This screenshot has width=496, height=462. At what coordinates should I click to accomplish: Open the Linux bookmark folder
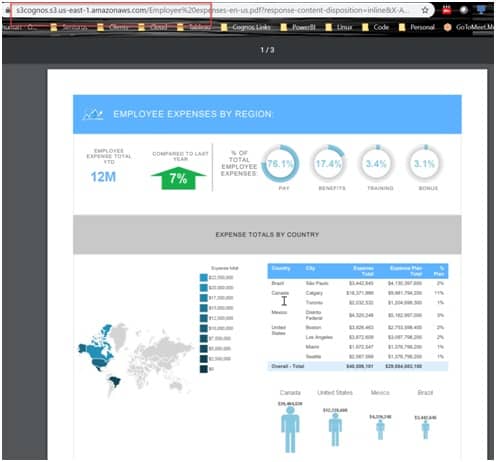tap(339, 27)
